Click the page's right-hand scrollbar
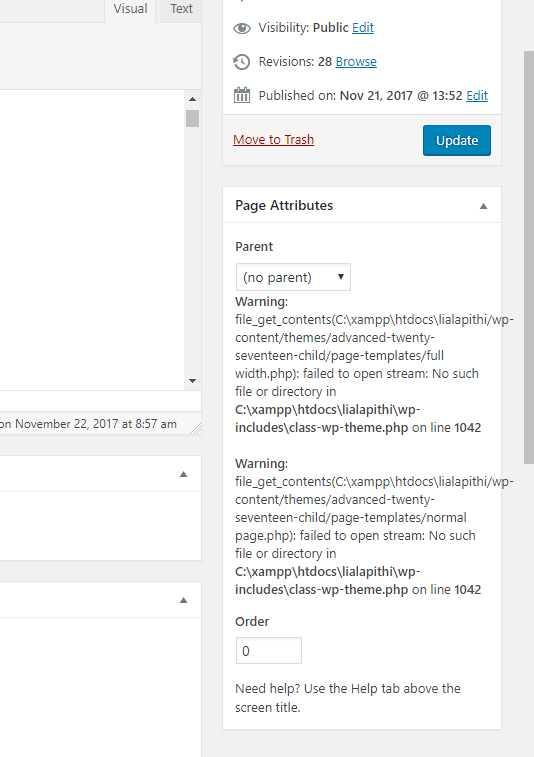Screen dimensions: 534x757 pos(529,257)
